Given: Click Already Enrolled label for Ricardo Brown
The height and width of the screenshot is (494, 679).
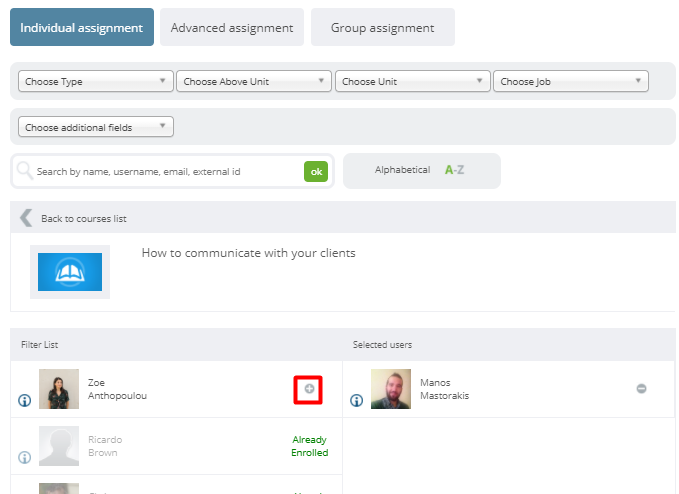Looking at the screenshot, I should click(x=310, y=446).
